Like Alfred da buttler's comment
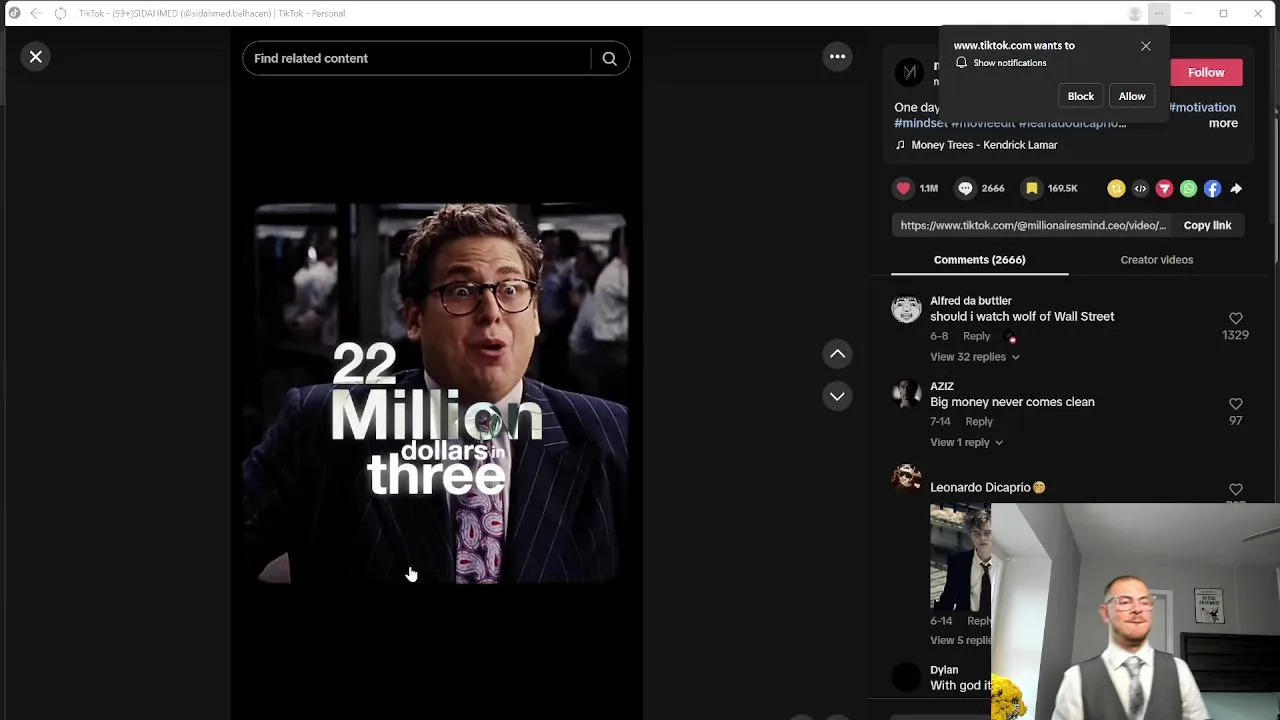Image resolution: width=1280 pixels, height=720 pixels. tap(1236, 318)
